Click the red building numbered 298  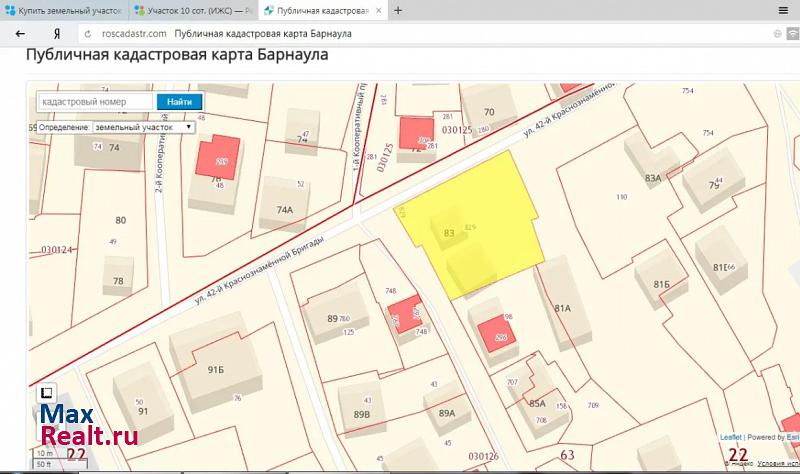pyautogui.click(x=494, y=333)
